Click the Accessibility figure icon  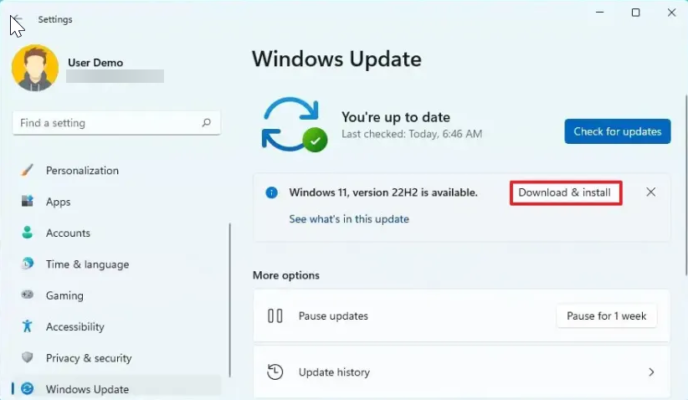(27, 327)
